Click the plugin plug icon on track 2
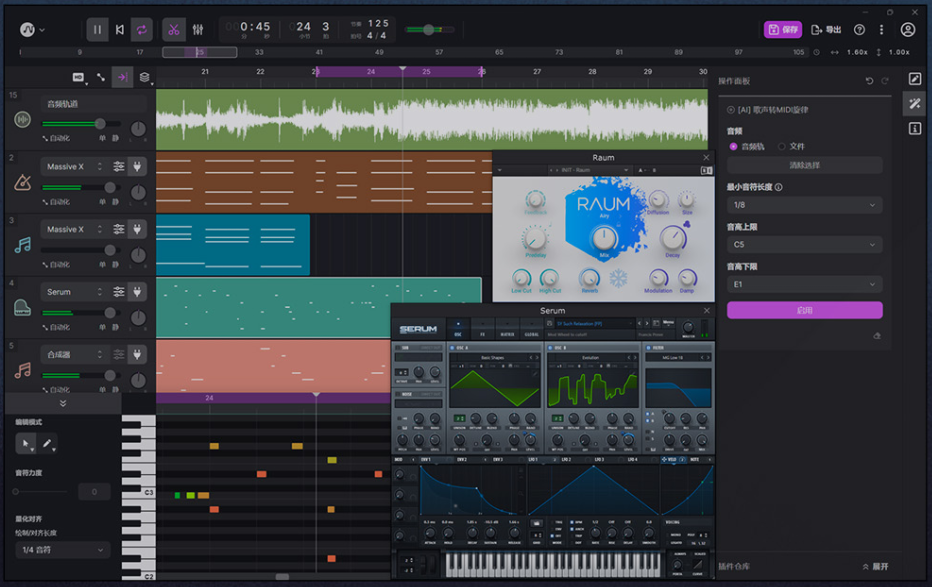 coord(137,166)
